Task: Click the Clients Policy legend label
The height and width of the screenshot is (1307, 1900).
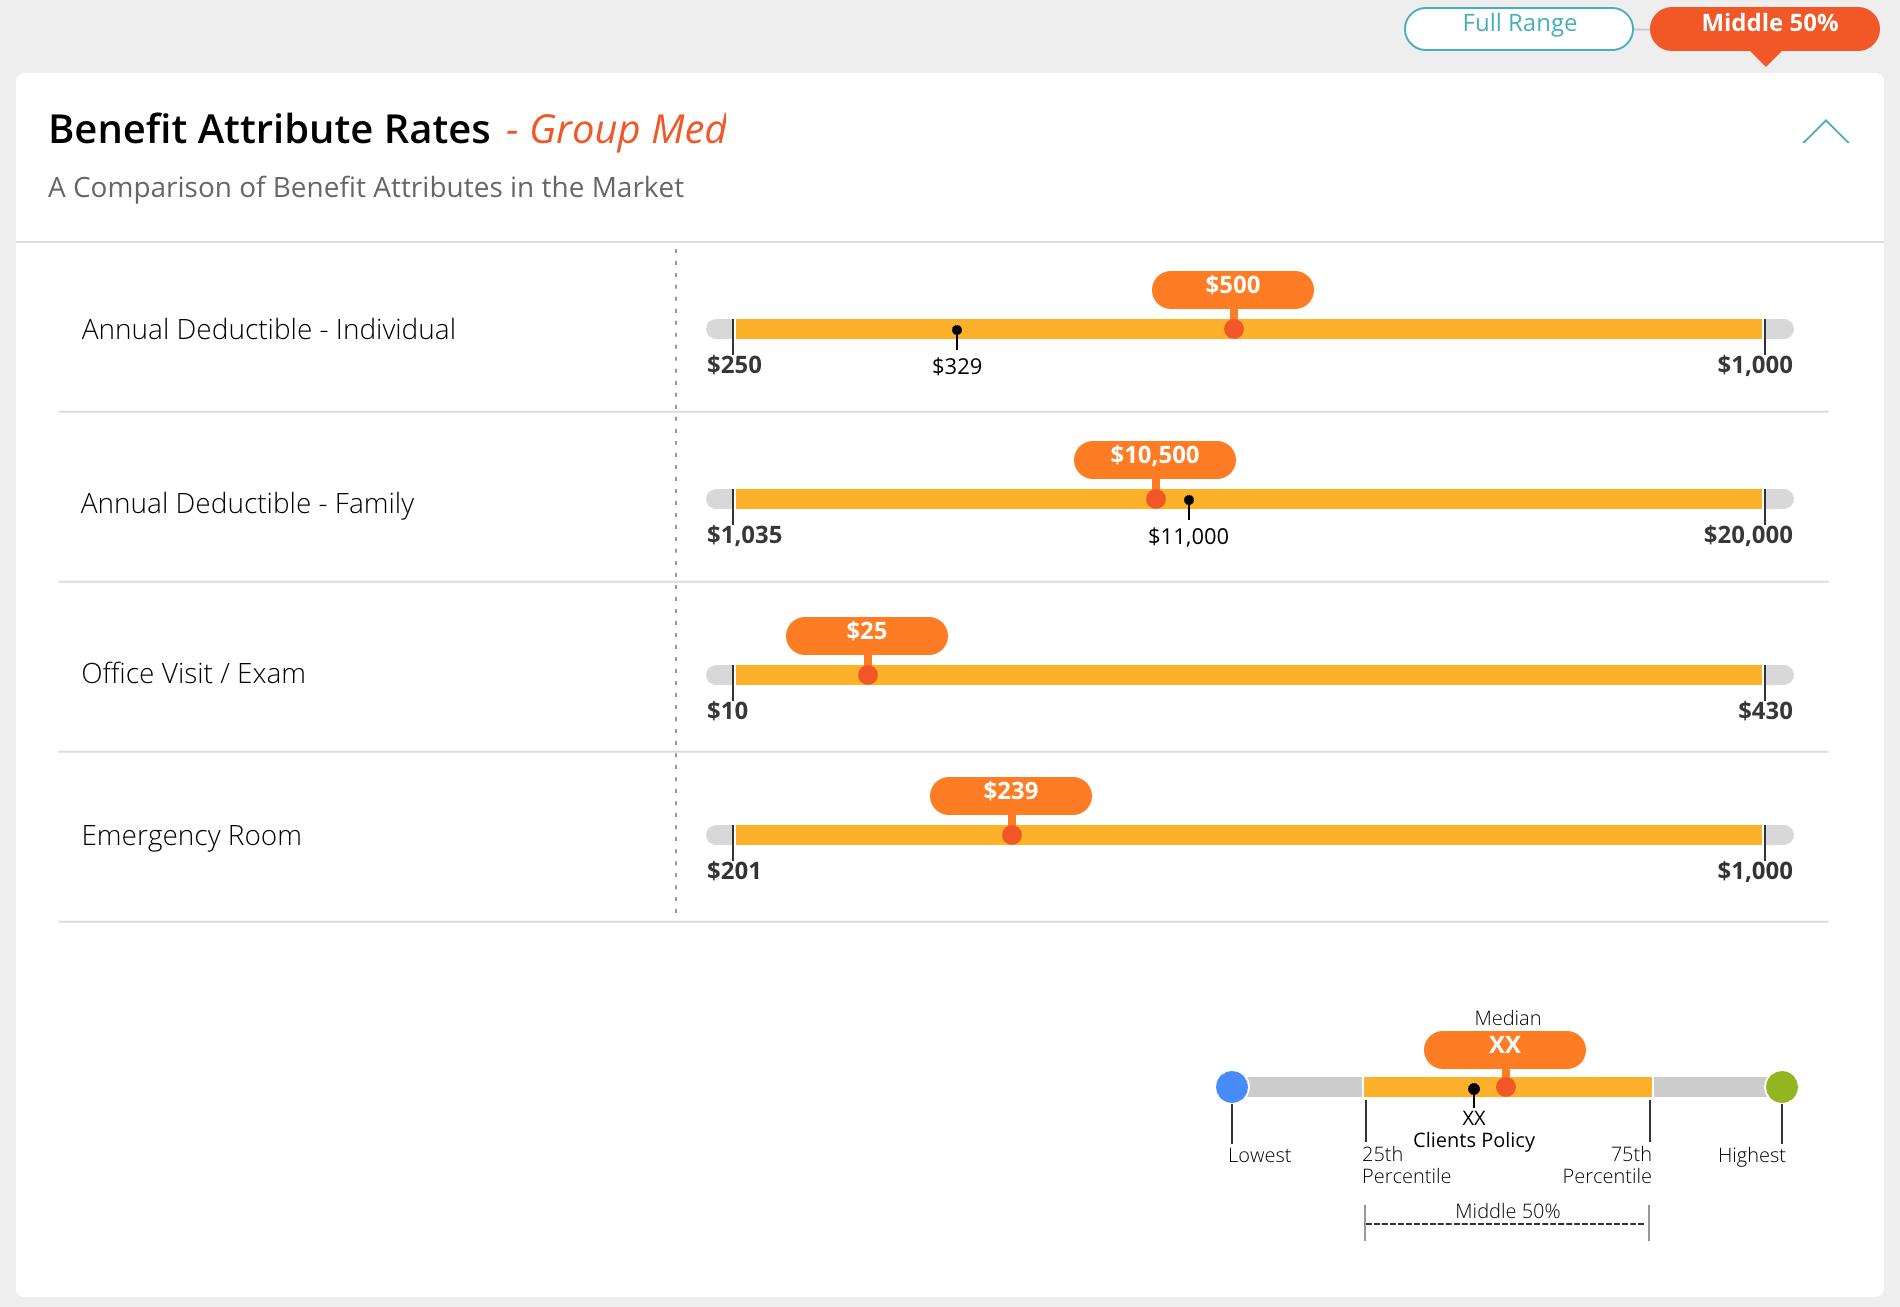Action: point(1474,1140)
